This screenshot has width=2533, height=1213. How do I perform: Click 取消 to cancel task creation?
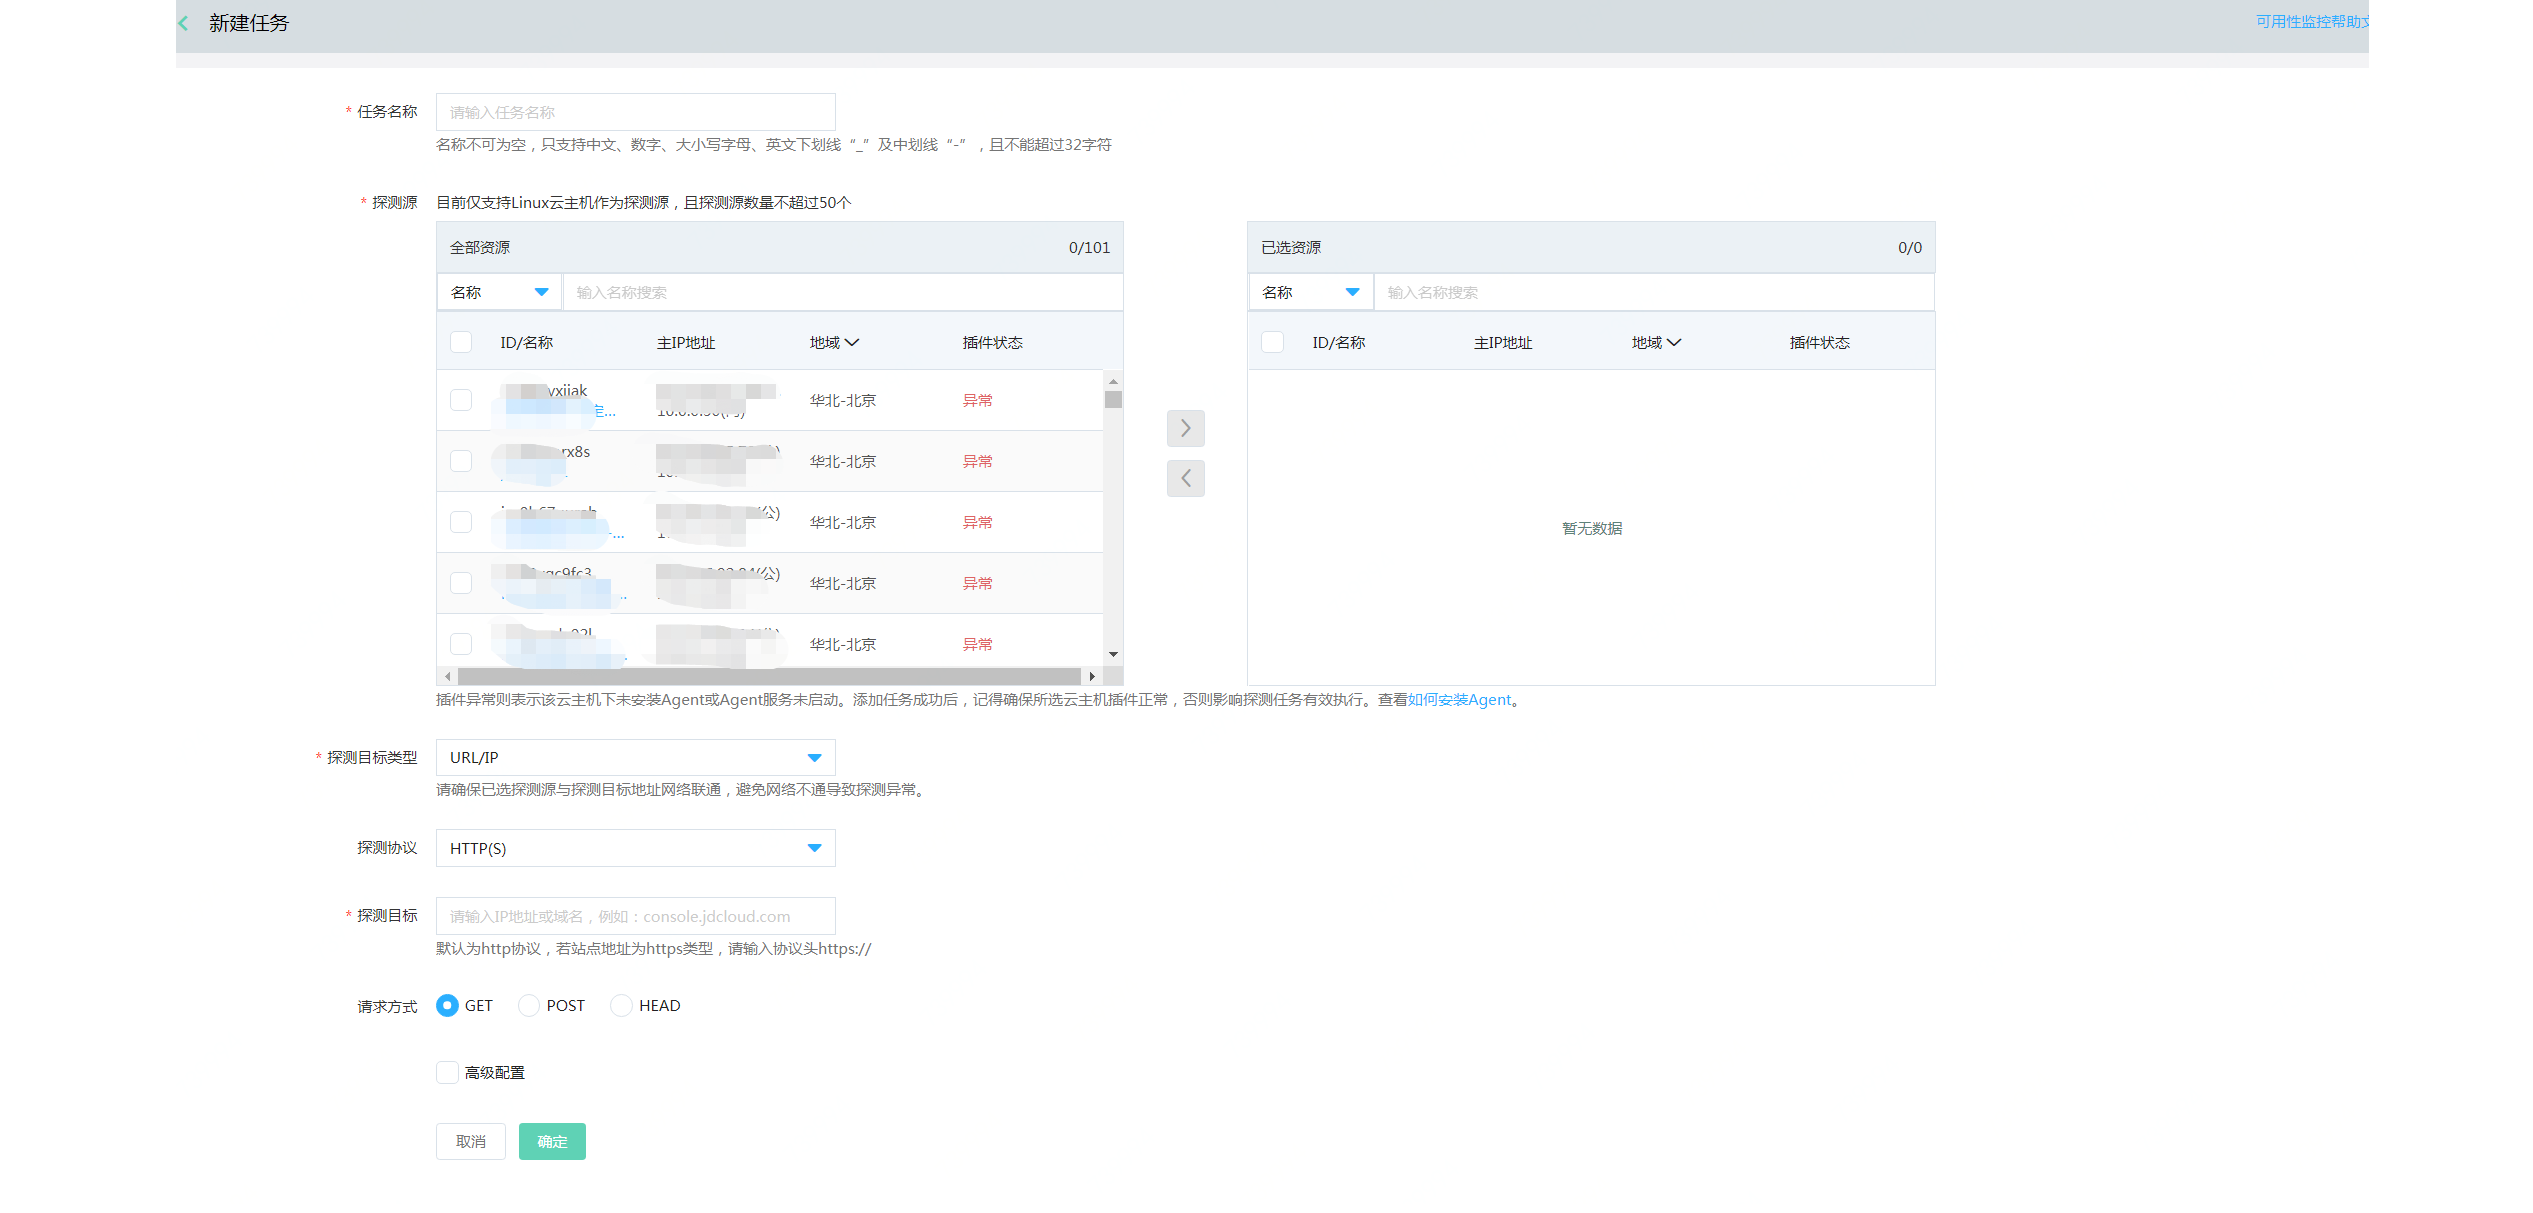[x=470, y=1141]
